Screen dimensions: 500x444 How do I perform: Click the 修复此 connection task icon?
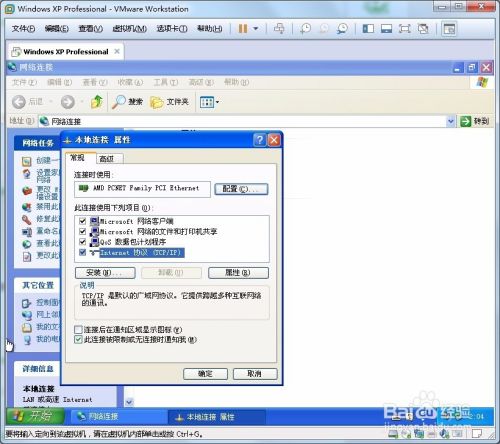click(x=27, y=219)
